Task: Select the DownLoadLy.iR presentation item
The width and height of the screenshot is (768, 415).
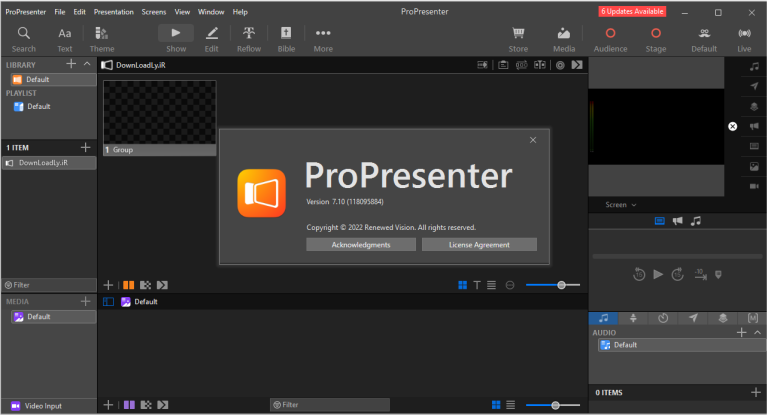Action: click(49, 163)
